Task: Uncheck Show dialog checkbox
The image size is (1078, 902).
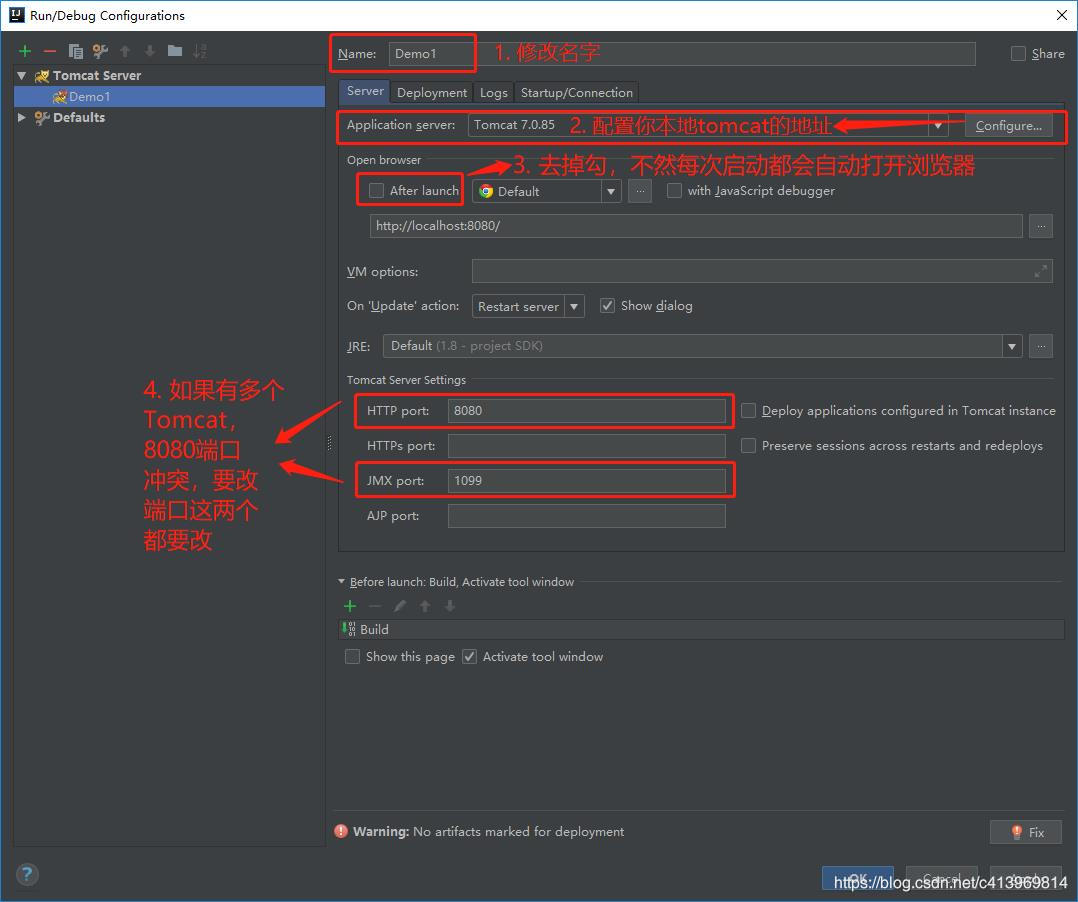Action: [x=607, y=306]
